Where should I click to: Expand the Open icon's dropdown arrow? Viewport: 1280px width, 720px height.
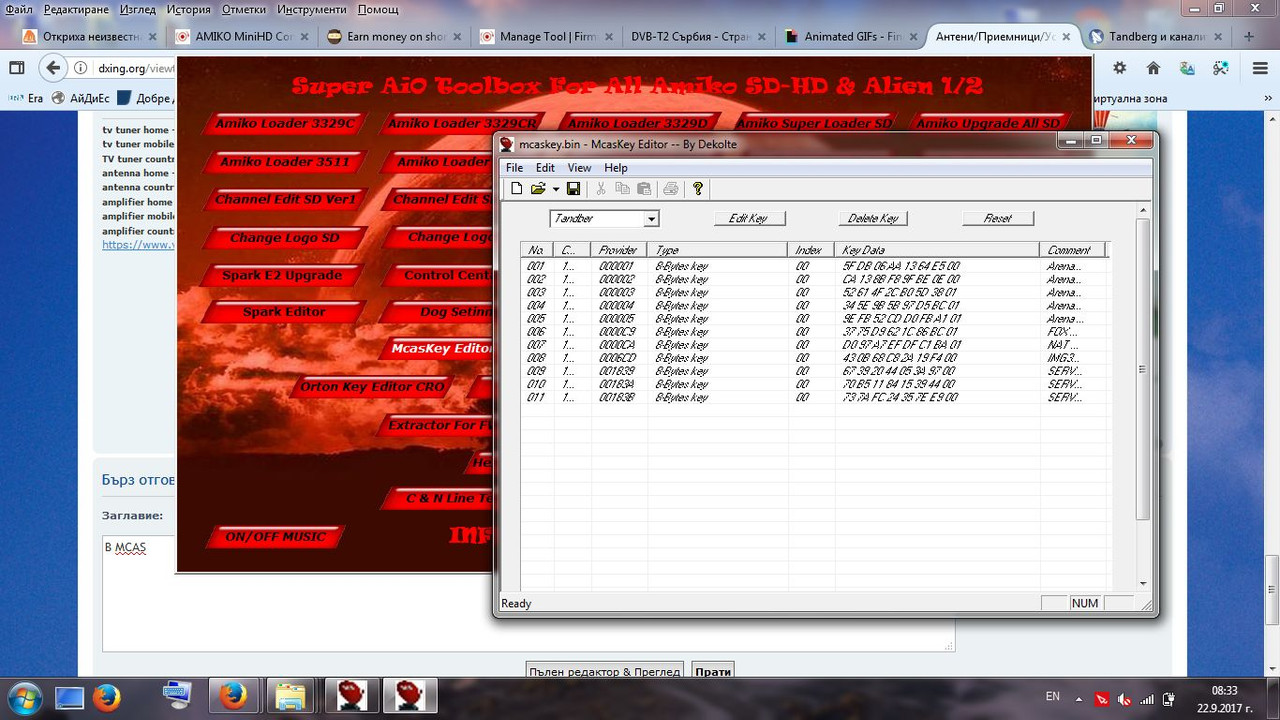[x=555, y=188]
